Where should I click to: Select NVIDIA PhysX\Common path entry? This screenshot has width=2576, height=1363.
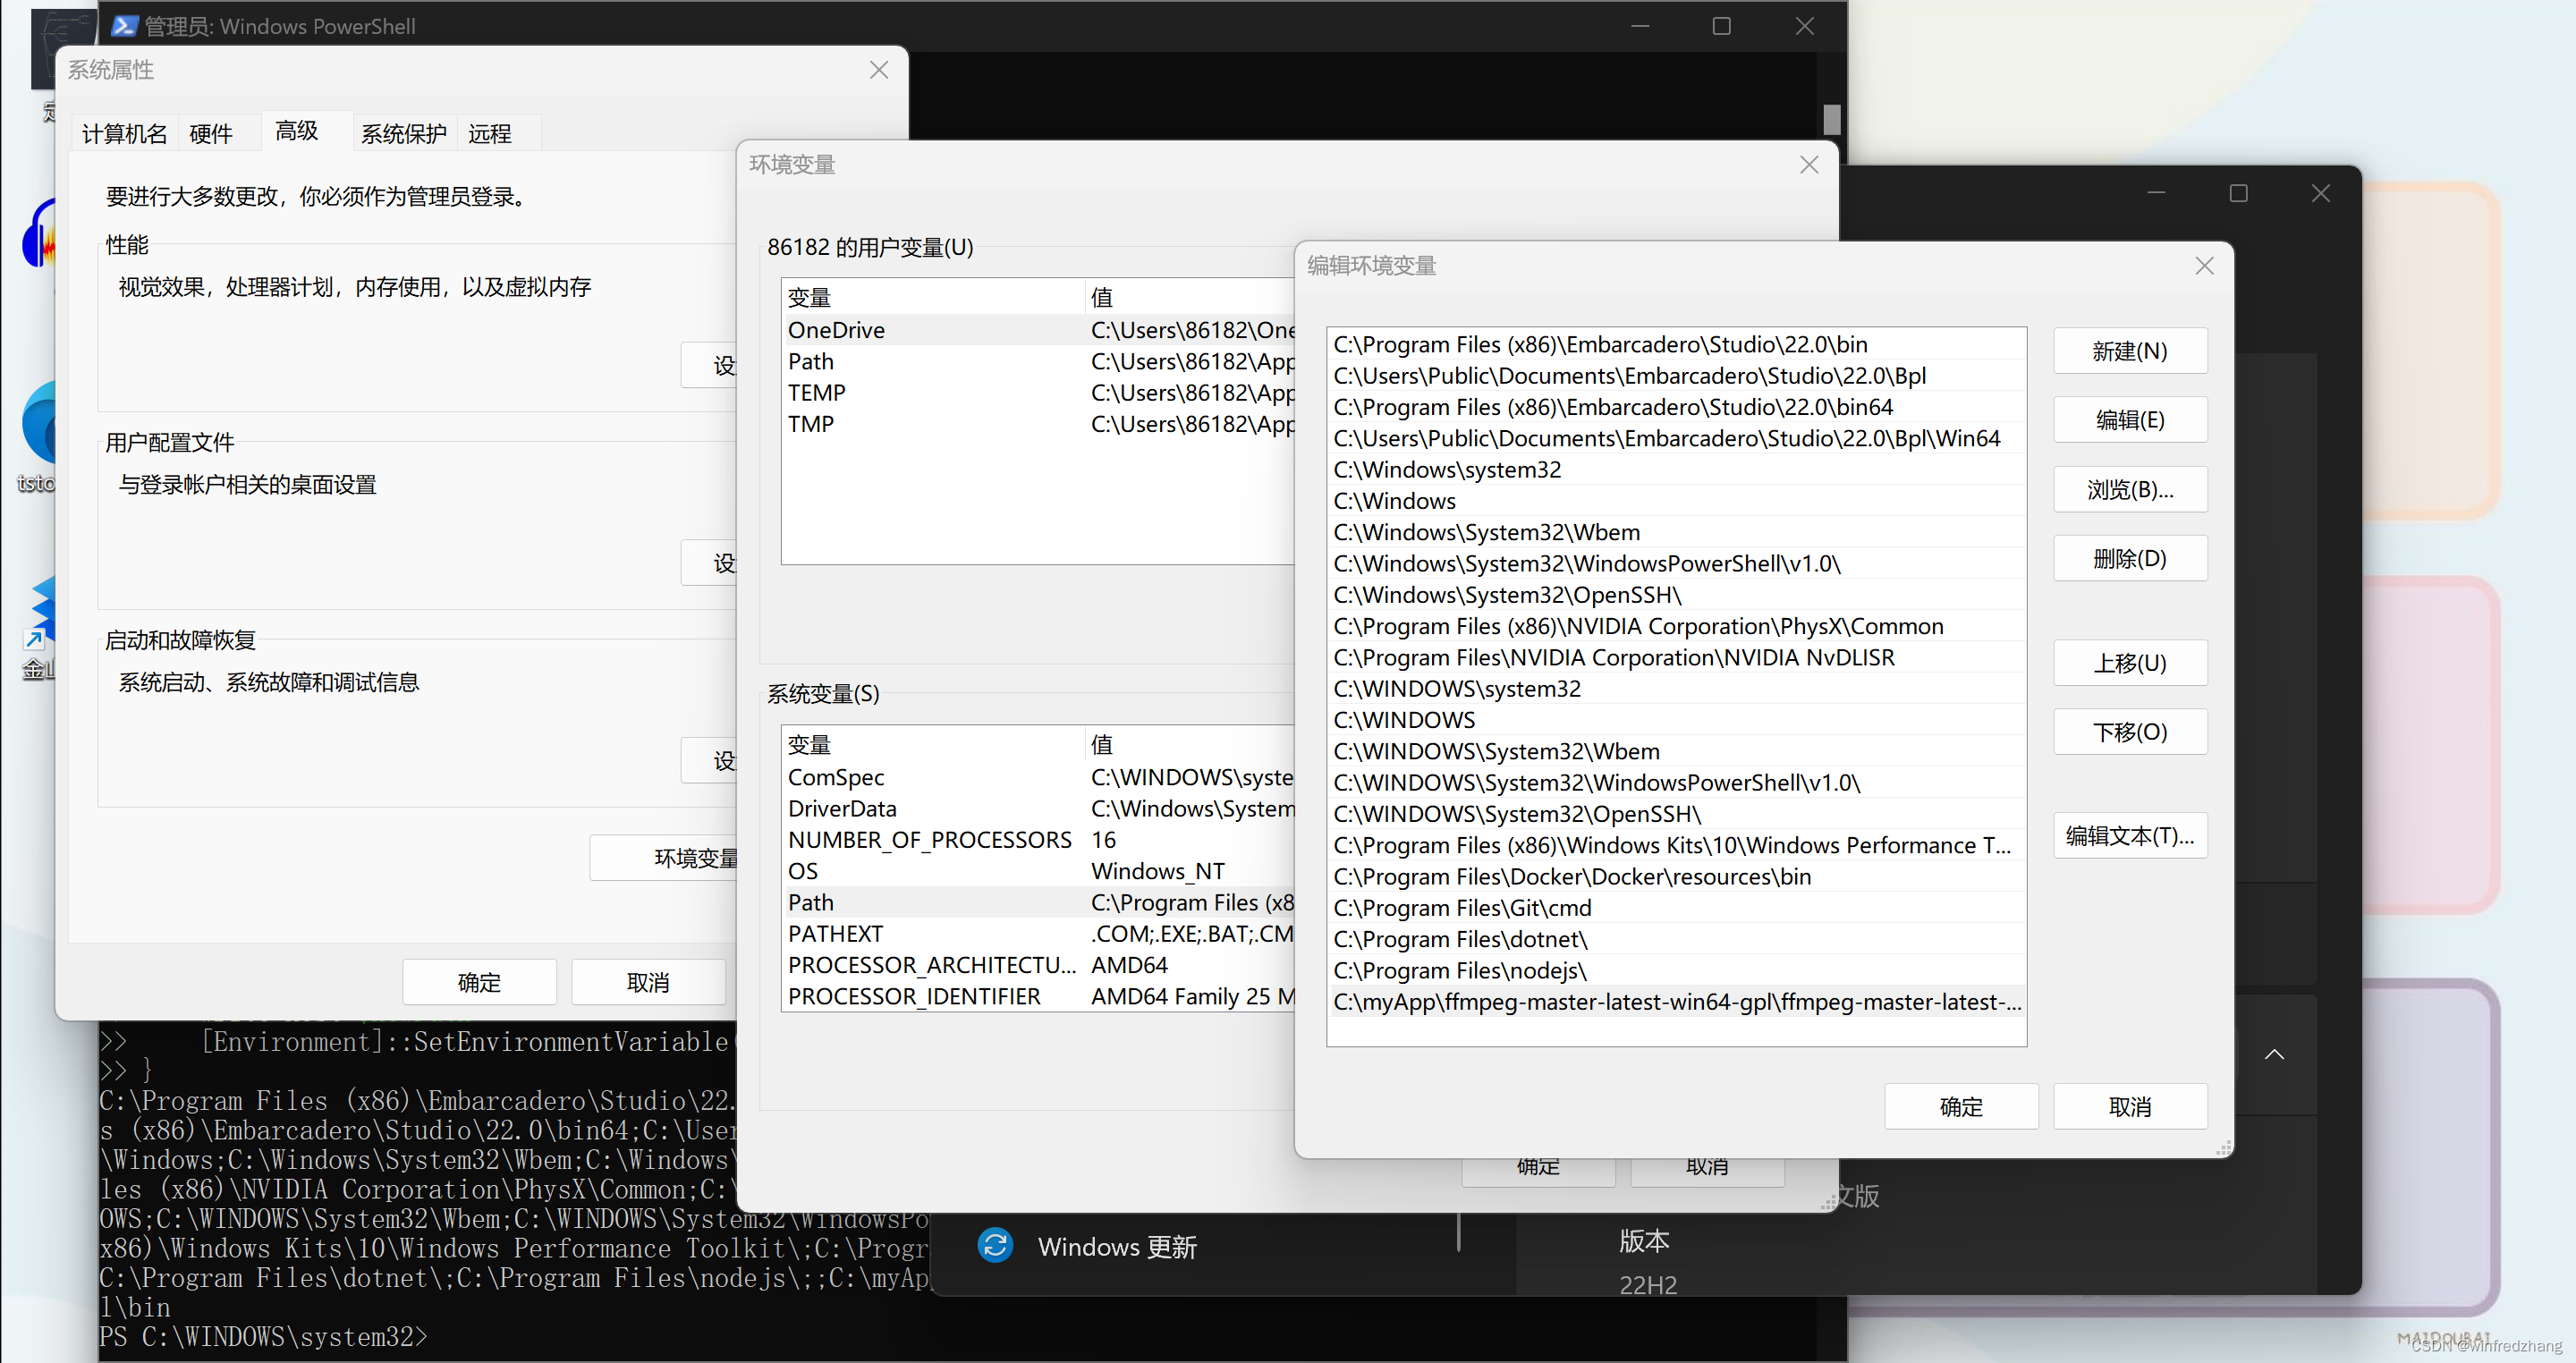[x=1677, y=626]
